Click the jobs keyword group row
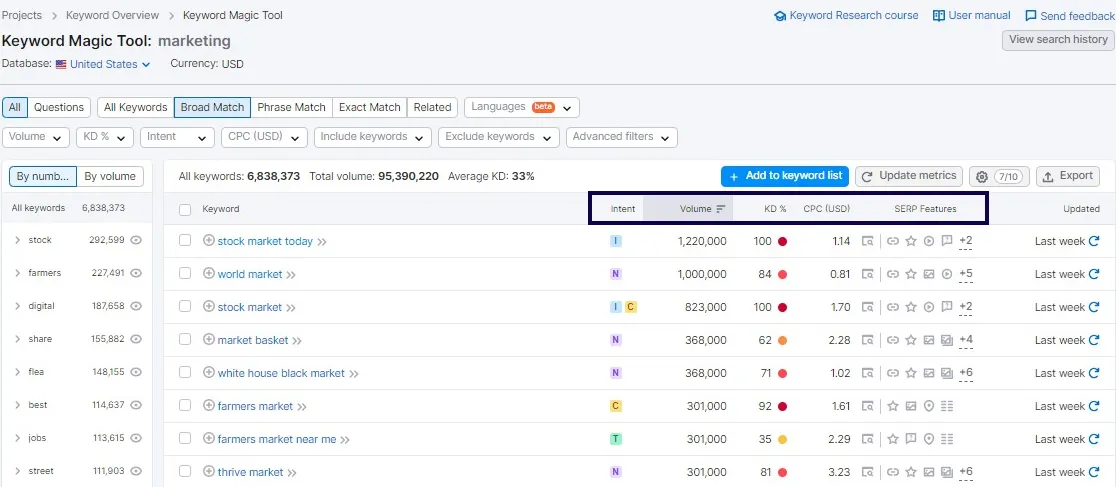Viewport: 1116px width, 487px height. [x=75, y=438]
